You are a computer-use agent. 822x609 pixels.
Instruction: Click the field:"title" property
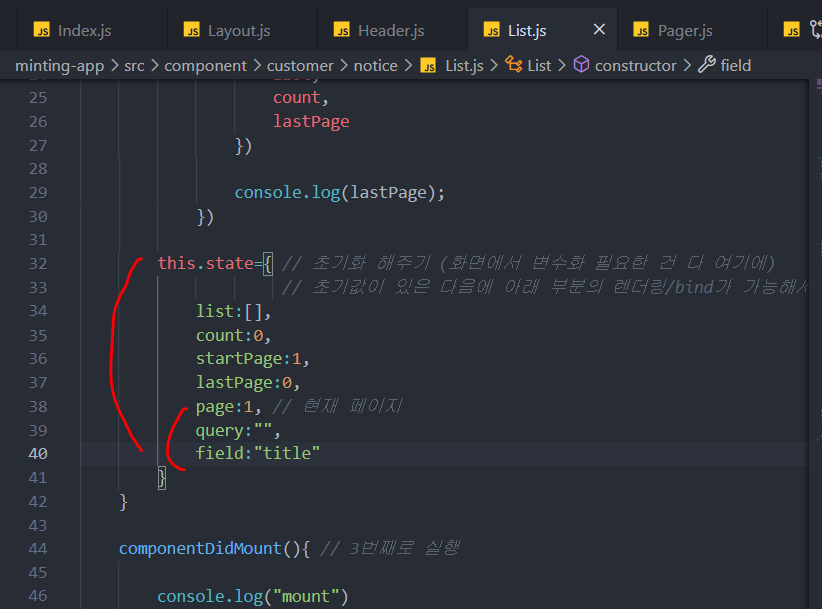click(257, 453)
